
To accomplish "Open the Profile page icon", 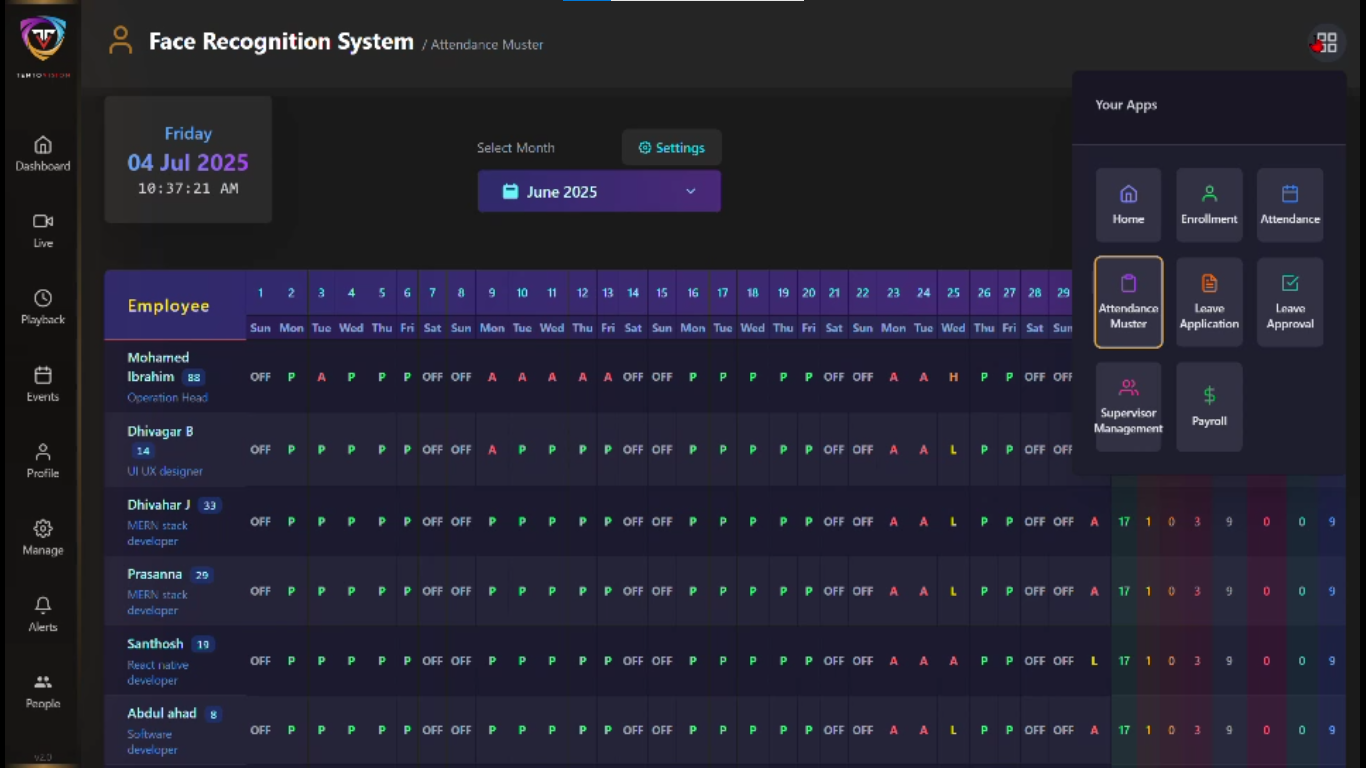I will click(x=43, y=460).
